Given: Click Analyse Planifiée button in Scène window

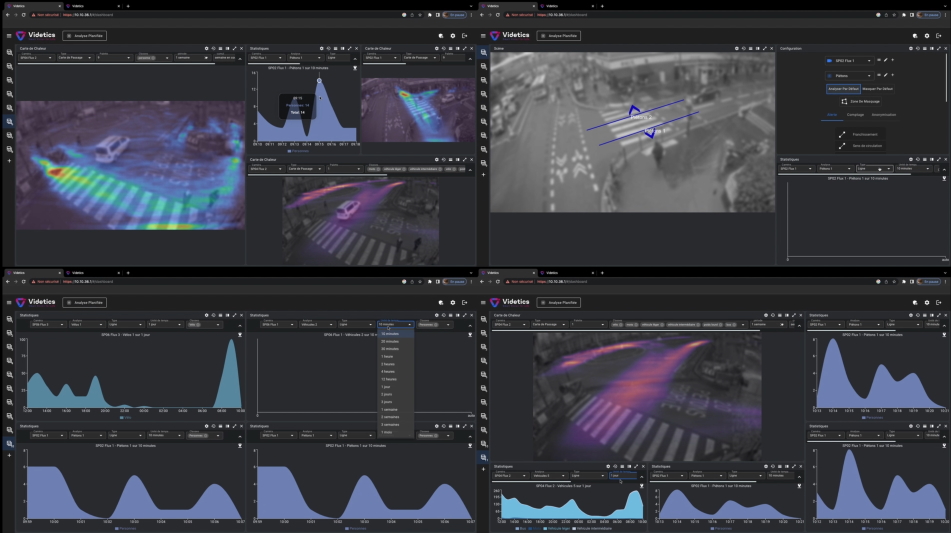Looking at the screenshot, I should tap(559, 36).
